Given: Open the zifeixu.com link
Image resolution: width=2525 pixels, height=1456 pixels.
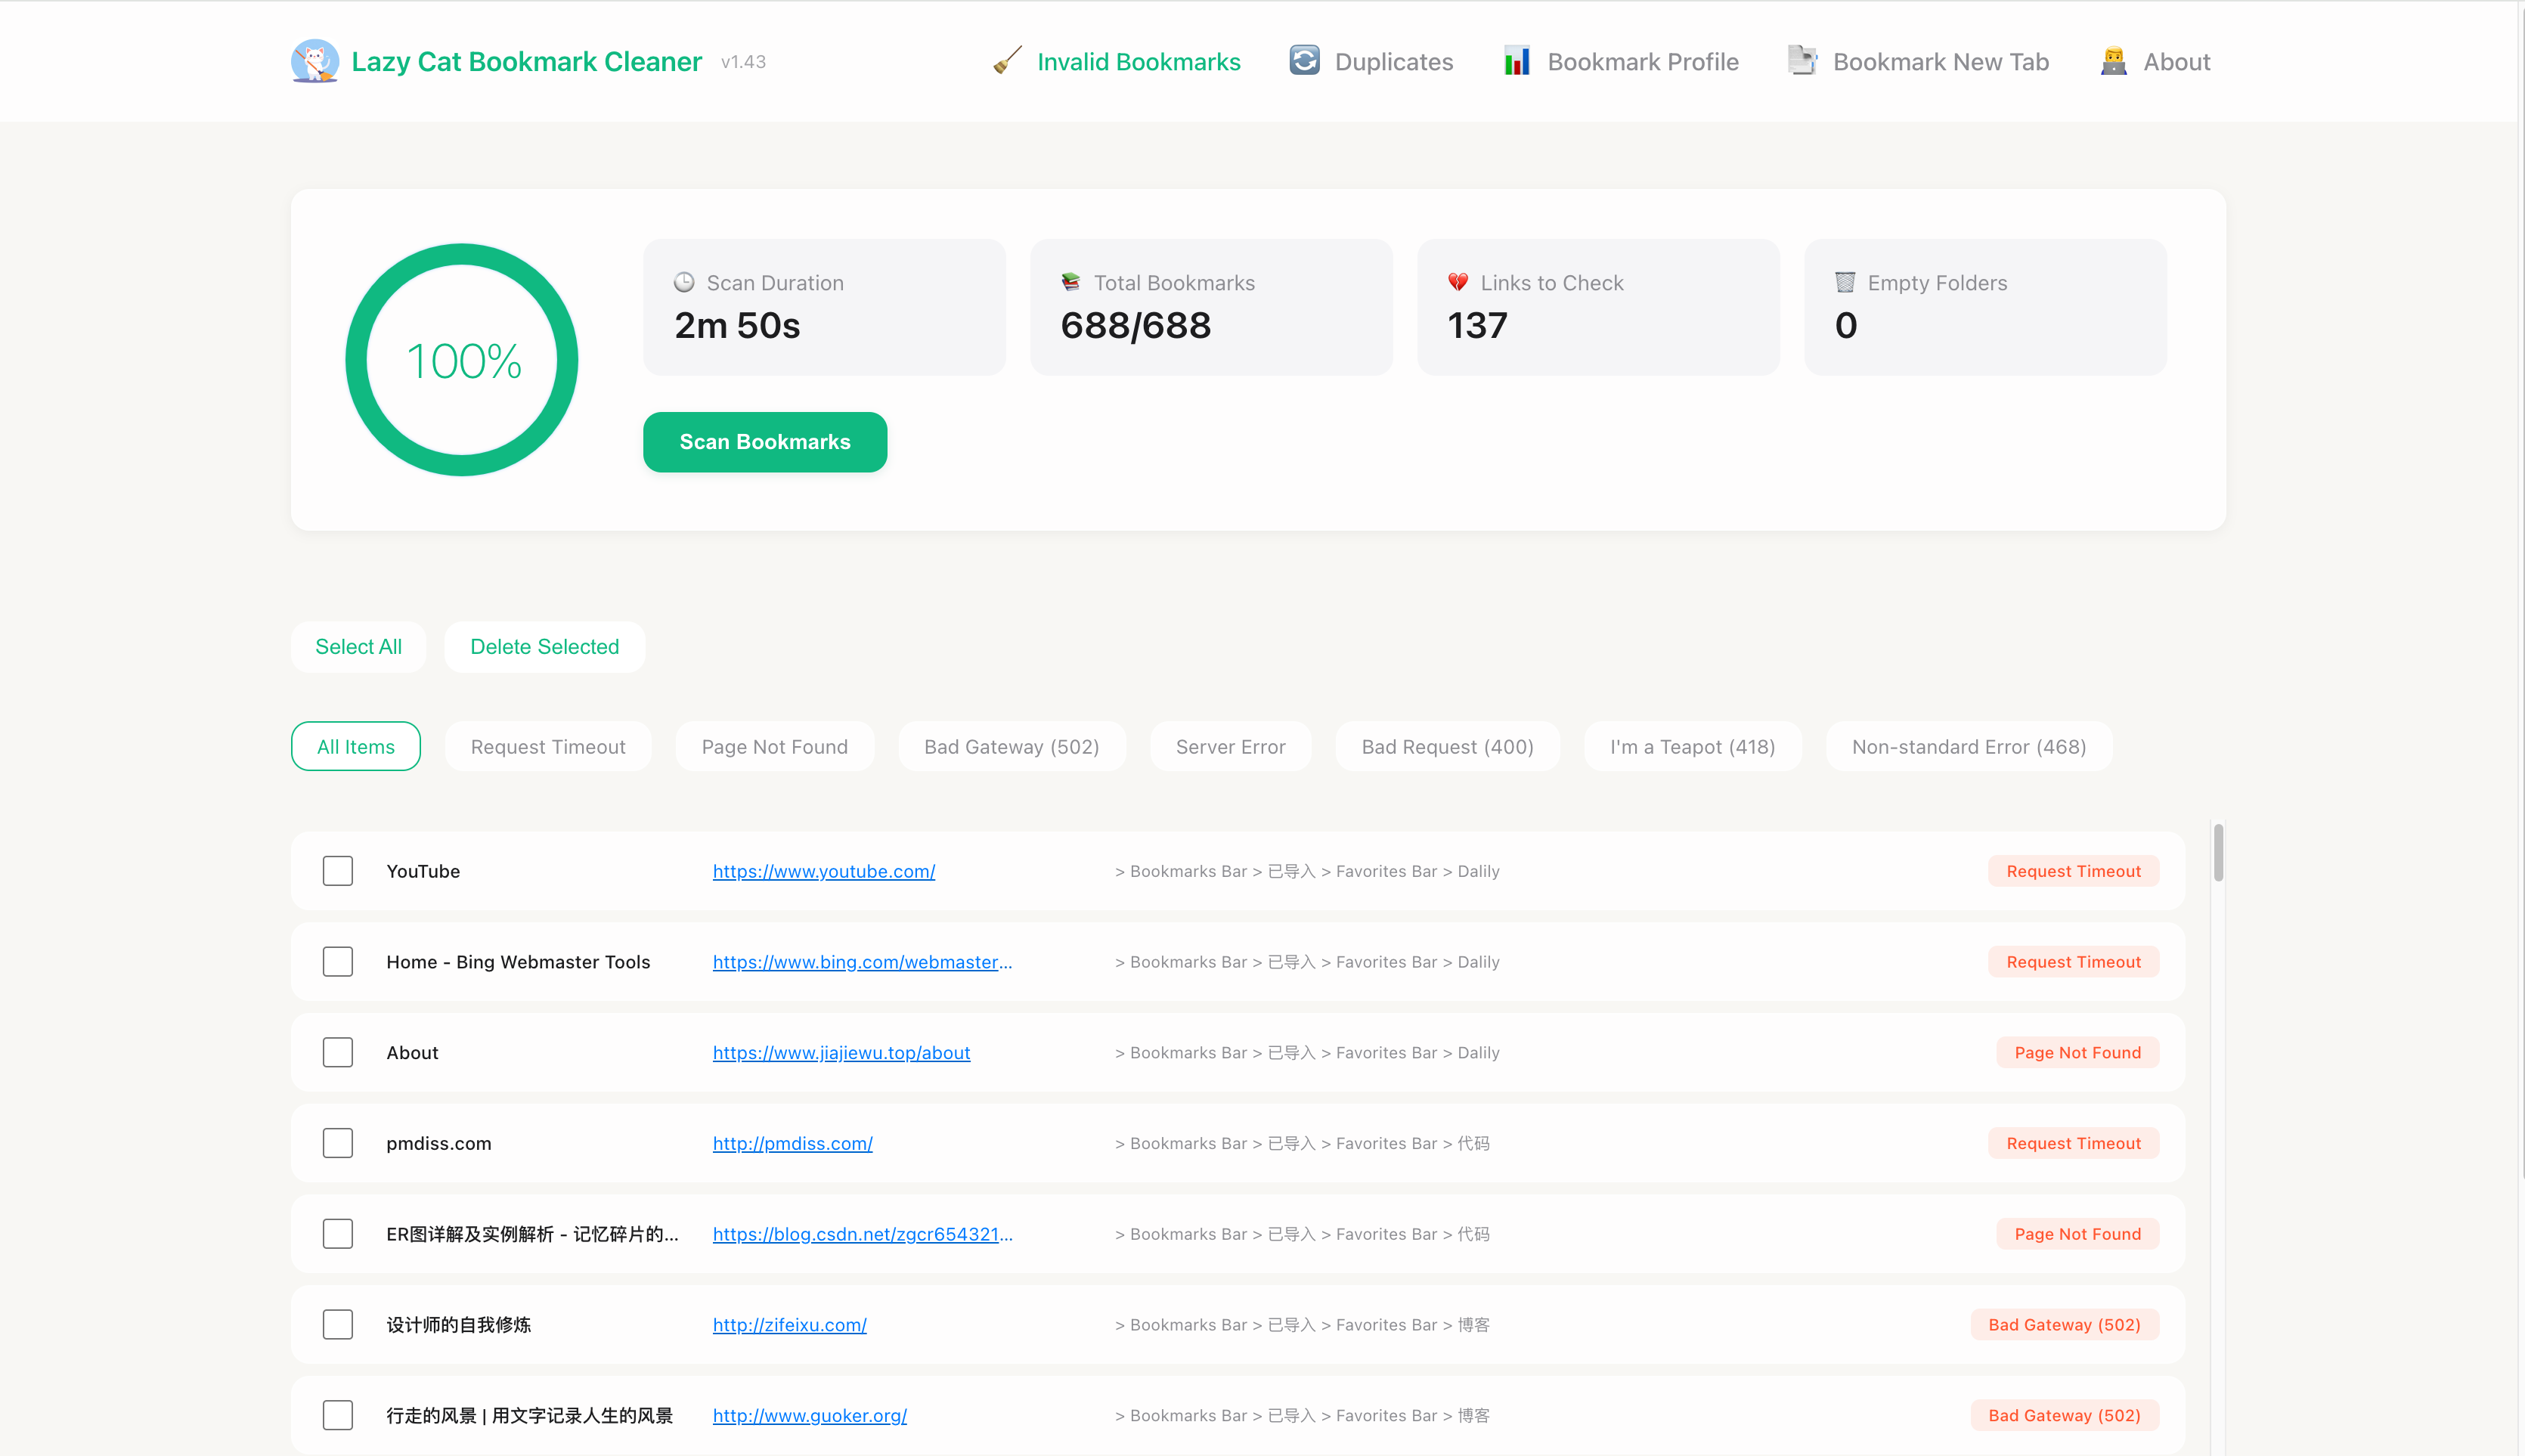Looking at the screenshot, I should coord(789,1325).
